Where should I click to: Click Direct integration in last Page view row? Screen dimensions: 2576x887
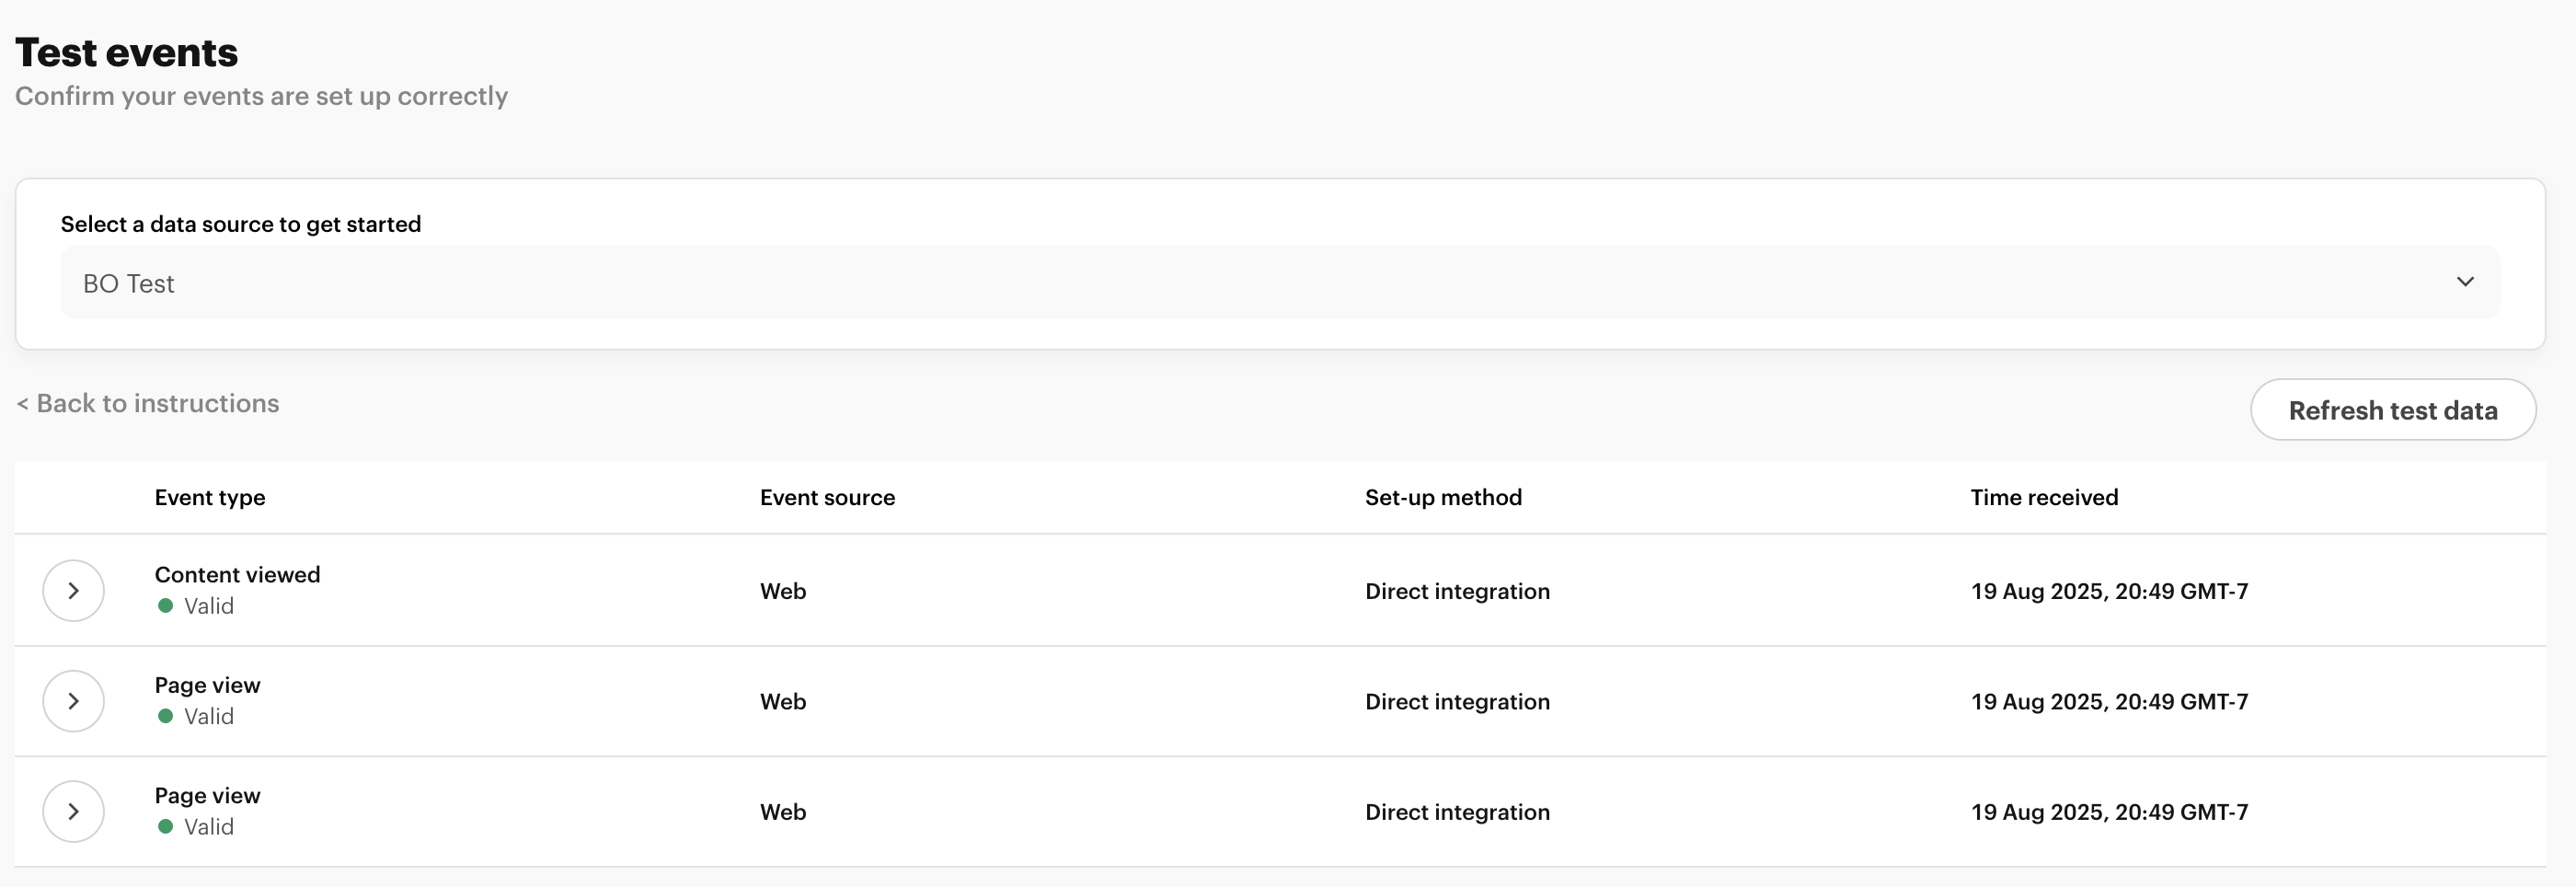[x=1457, y=812]
